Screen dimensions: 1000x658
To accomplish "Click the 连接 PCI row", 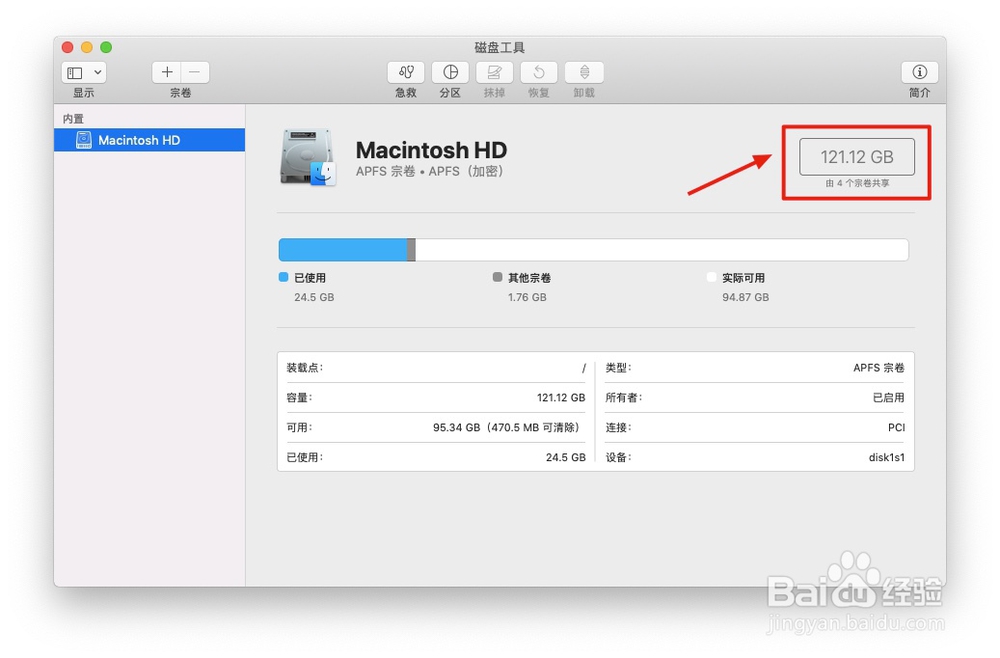I will point(754,427).
